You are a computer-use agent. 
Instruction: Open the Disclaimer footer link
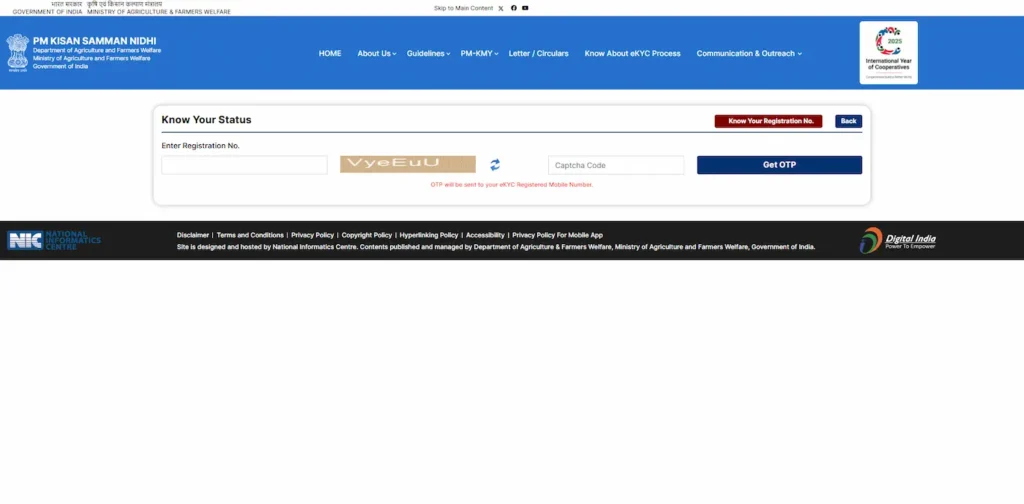[193, 235]
